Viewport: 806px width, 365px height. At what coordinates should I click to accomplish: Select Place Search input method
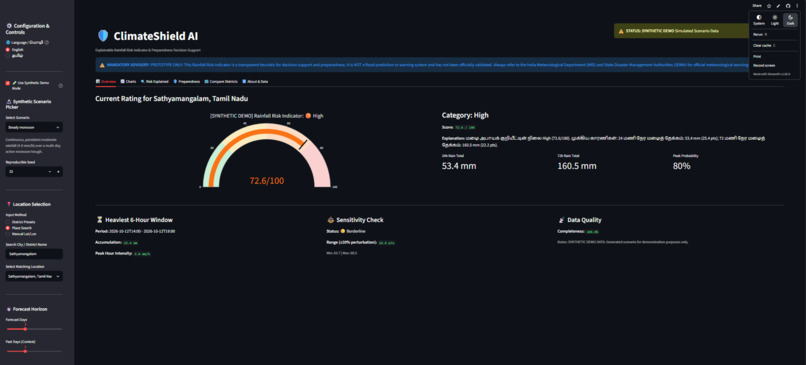coord(8,227)
